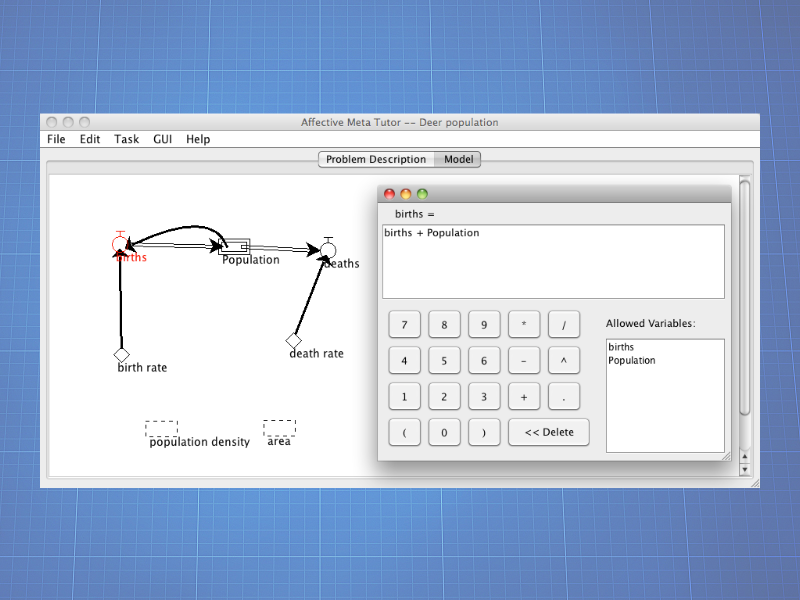
Task: Click the 8 key on the keypad
Action: (444, 324)
